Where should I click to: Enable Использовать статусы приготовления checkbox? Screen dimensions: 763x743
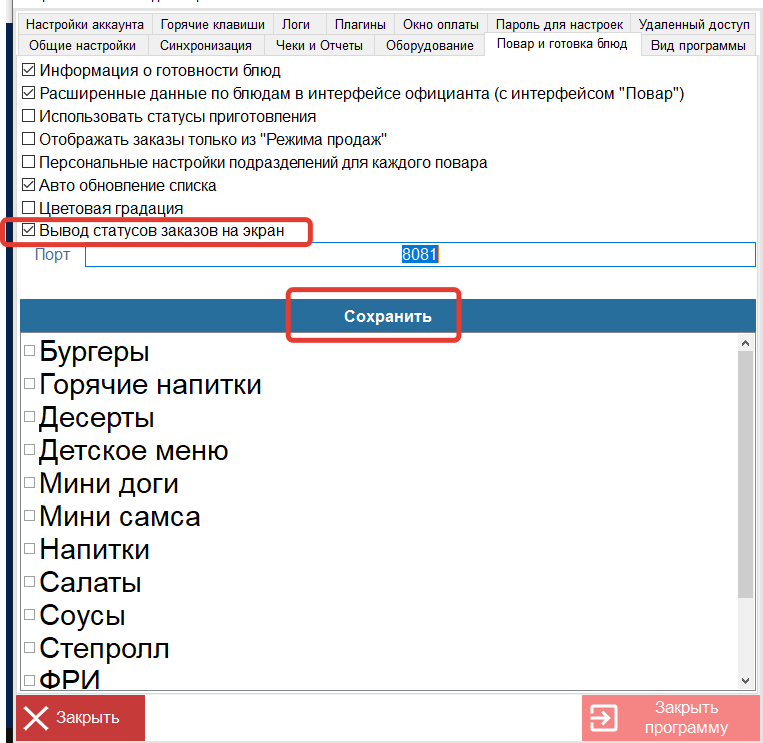(29, 116)
